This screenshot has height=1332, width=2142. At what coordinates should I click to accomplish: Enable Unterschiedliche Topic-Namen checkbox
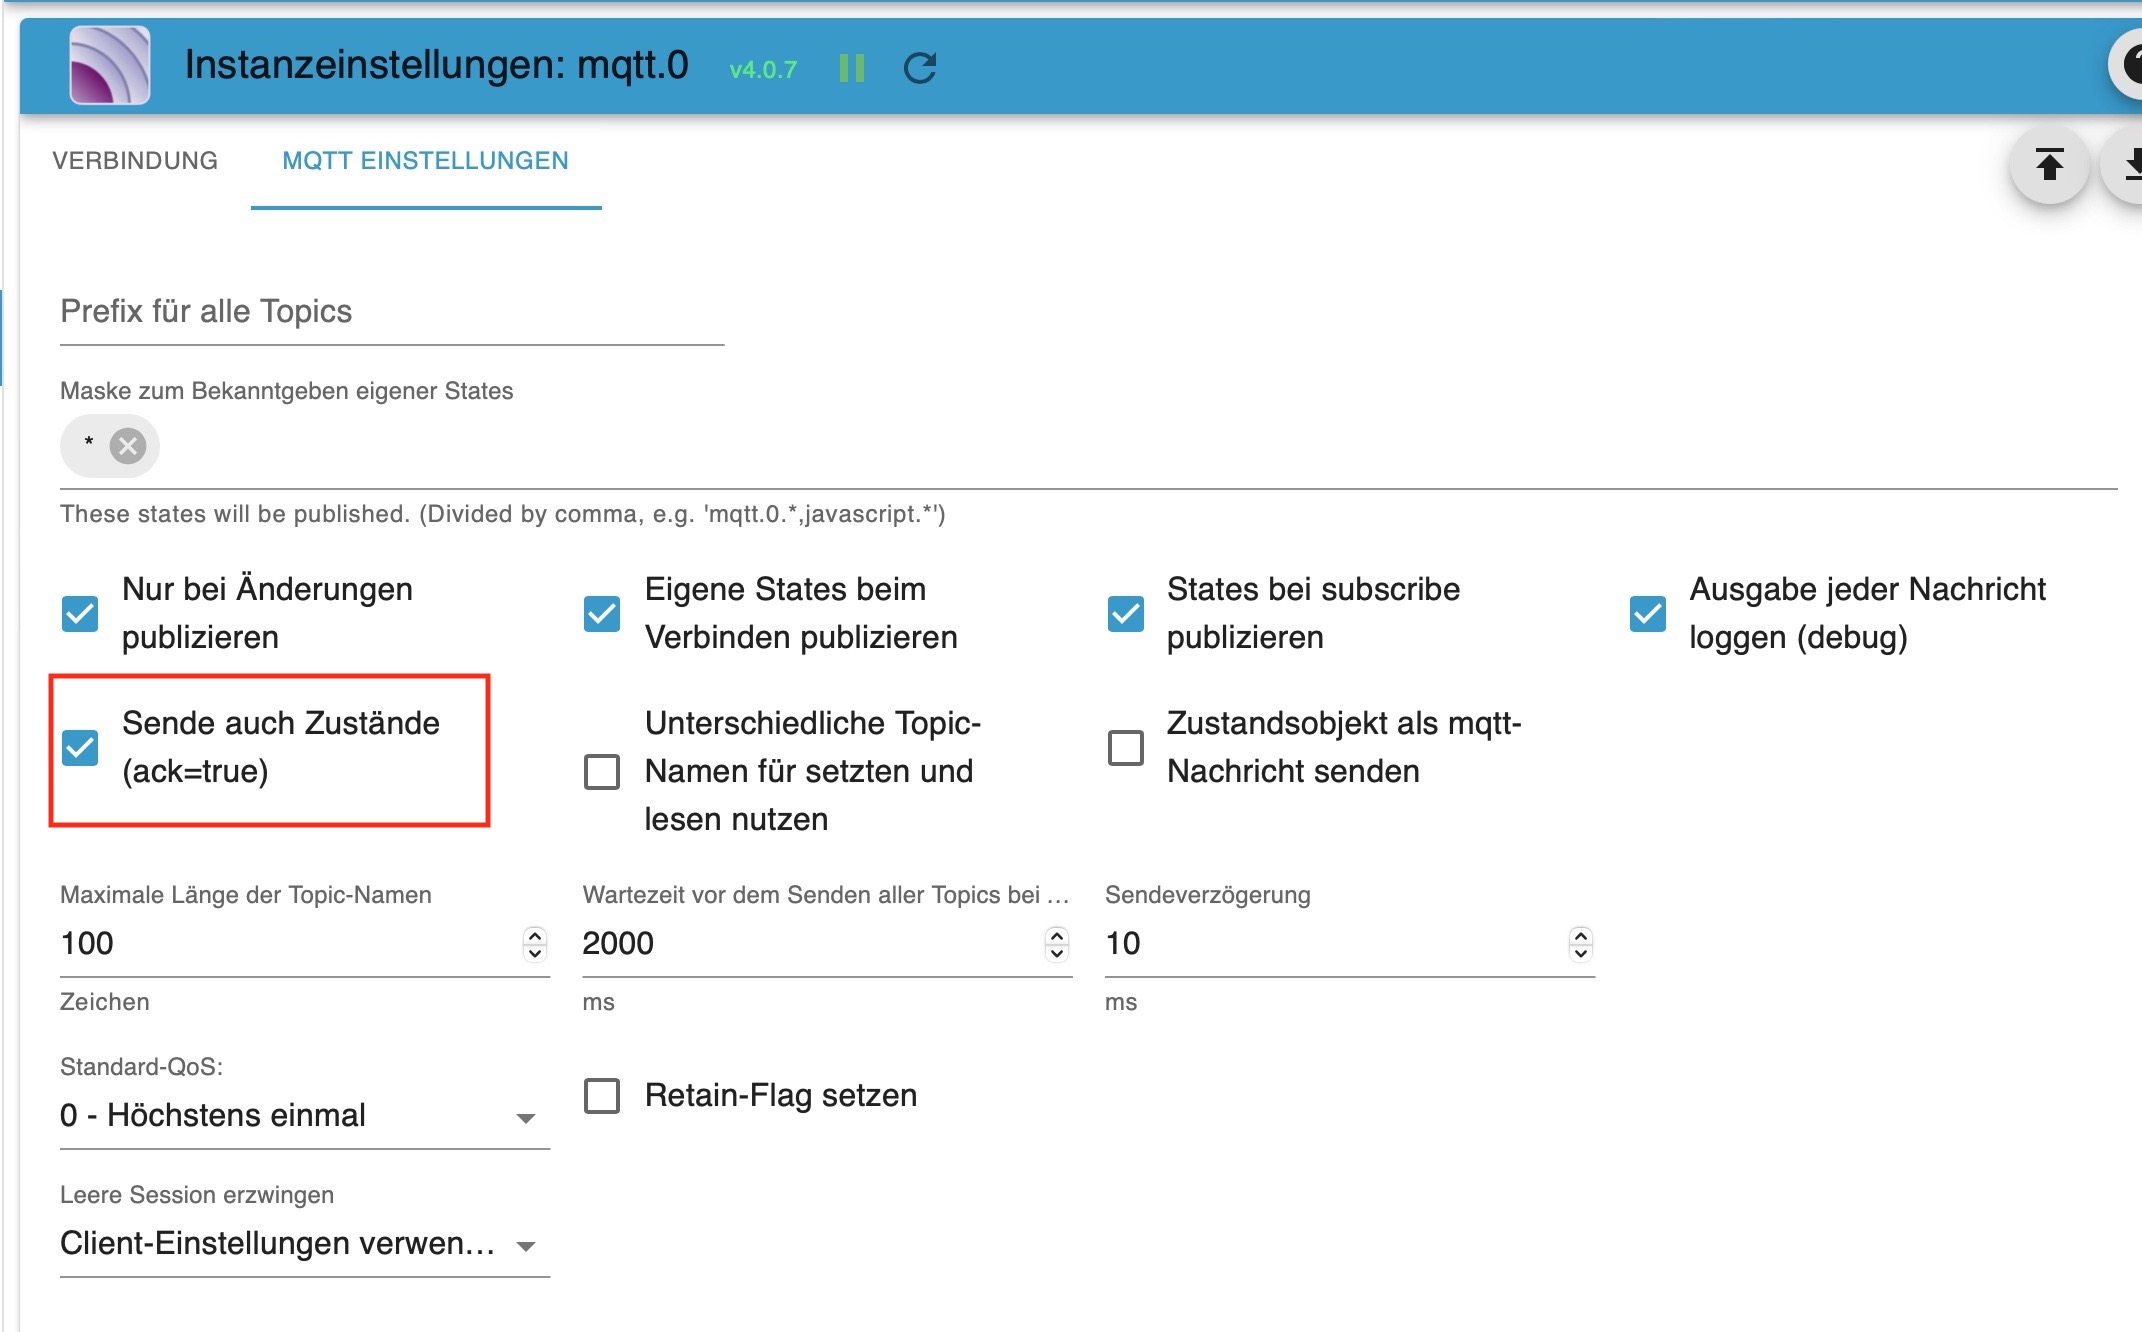pos(602,772)
